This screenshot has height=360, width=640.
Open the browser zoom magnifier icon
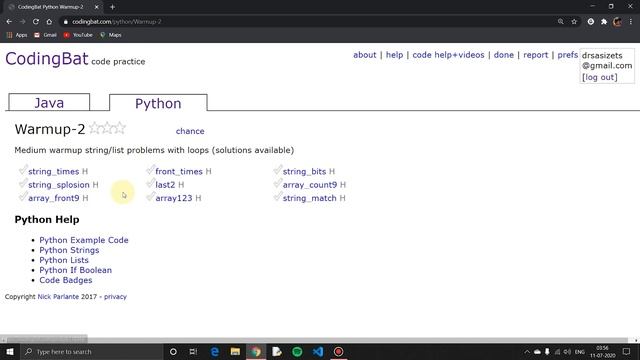click(561, 22)
